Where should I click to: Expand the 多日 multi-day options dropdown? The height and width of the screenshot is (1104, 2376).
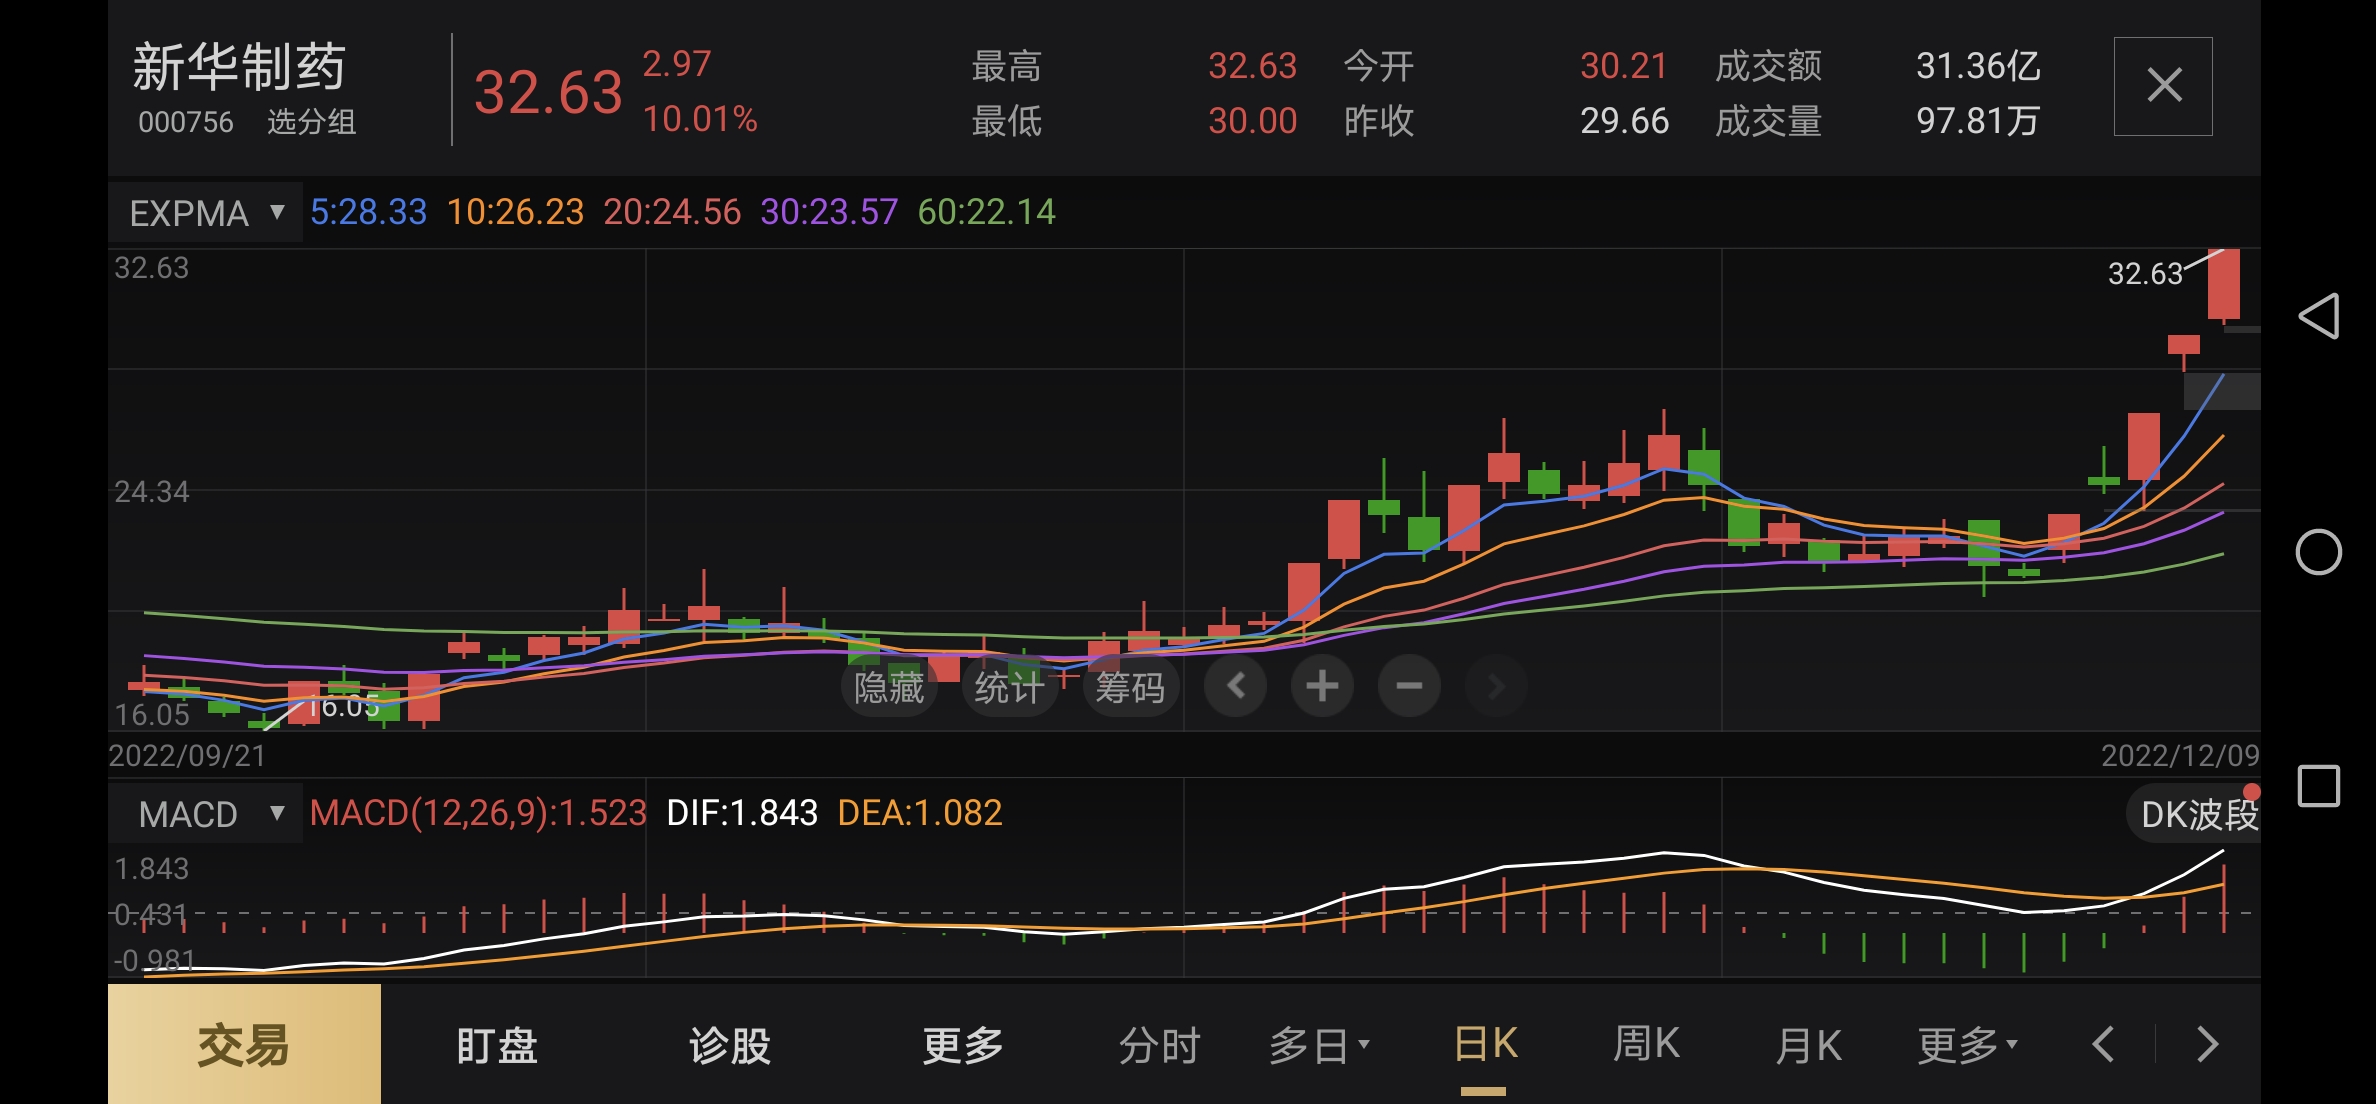pos(1320,1045)
